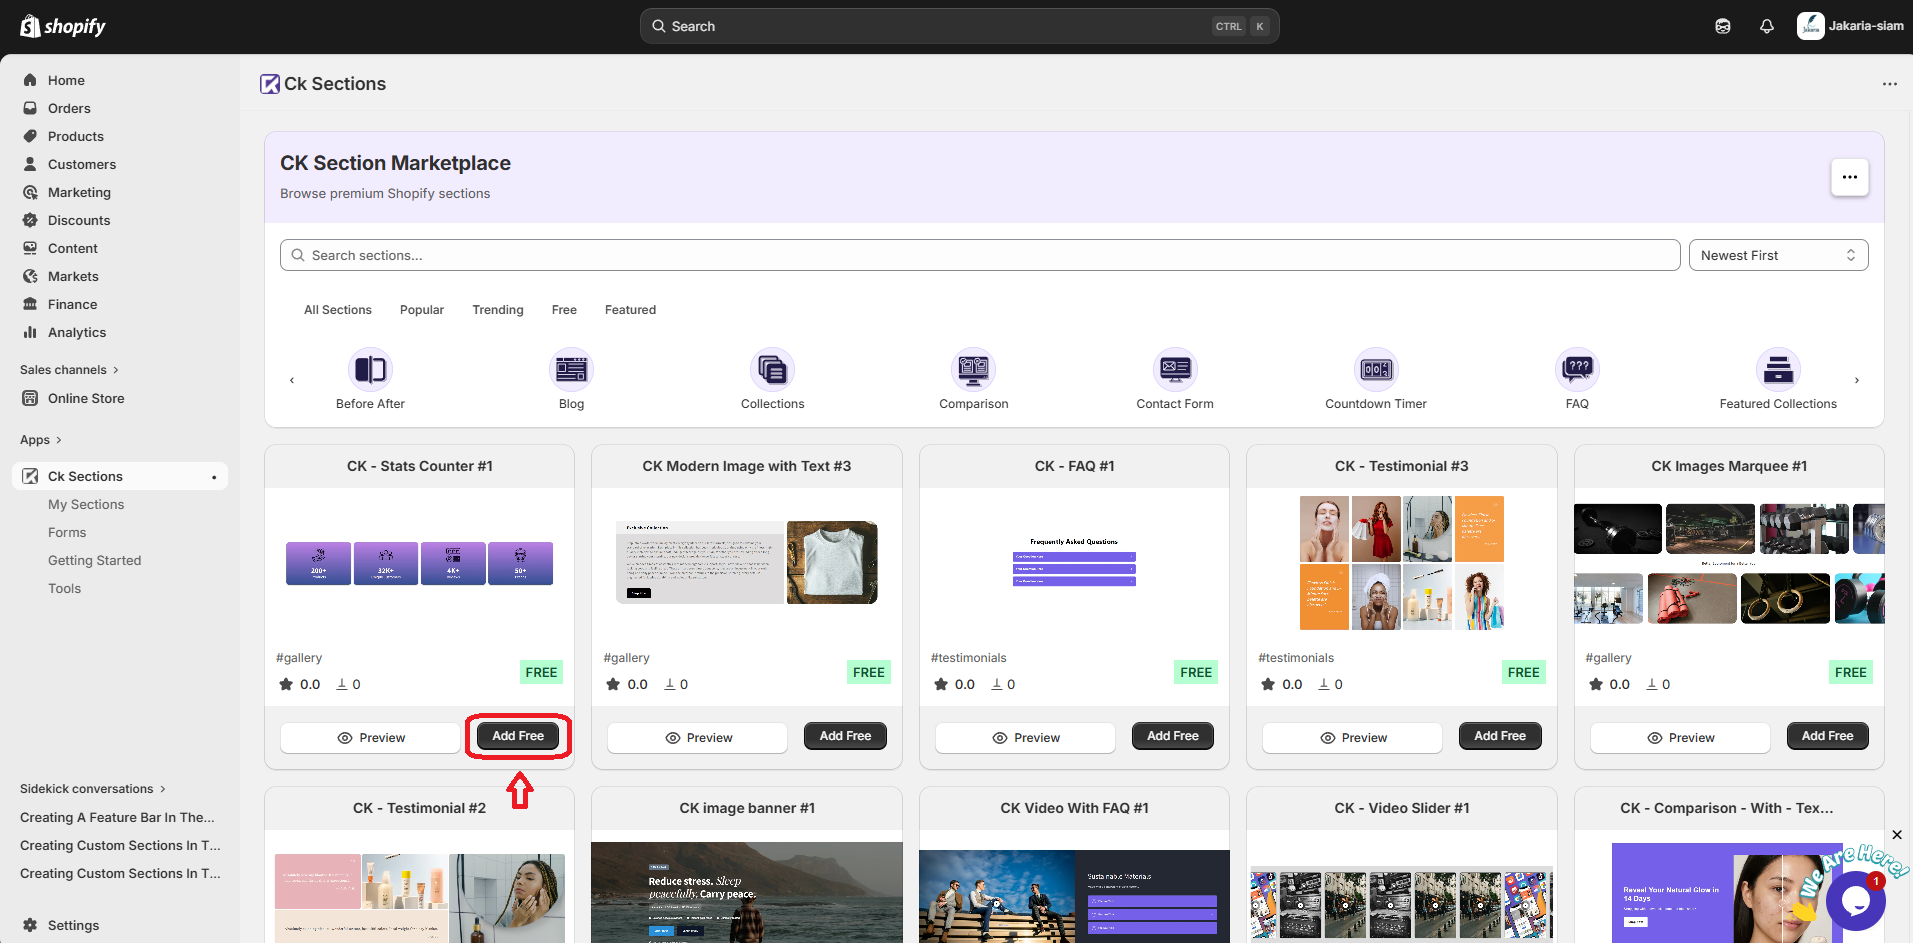This screenshot has height=943, width=1913.
Task: Expand the Sales channels section
Action: point(69,370)
